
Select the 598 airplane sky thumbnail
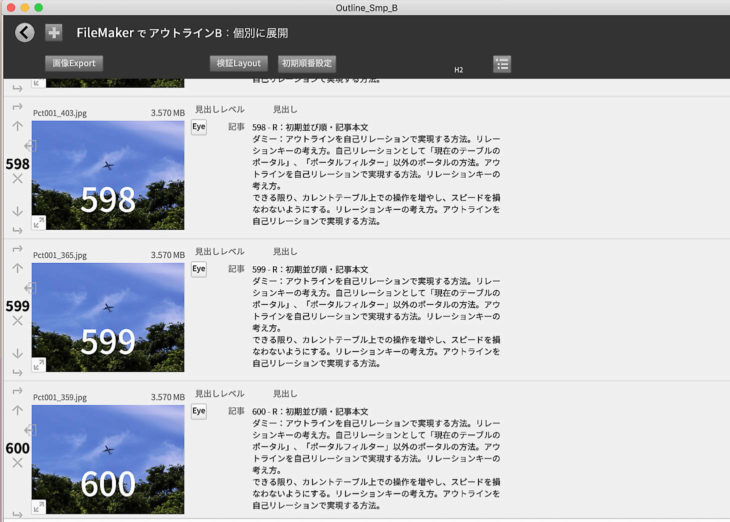click(108, 175)
